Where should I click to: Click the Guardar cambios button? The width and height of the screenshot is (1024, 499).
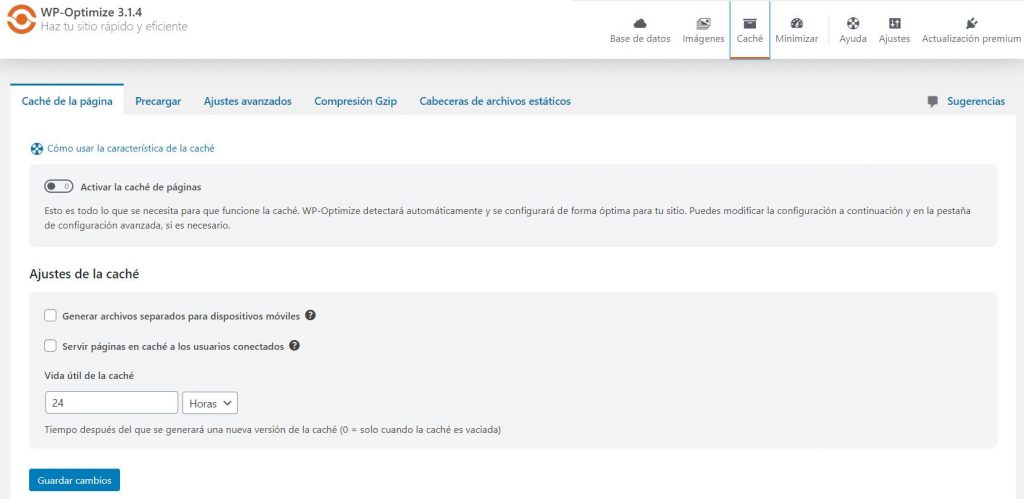pos(74,480)
